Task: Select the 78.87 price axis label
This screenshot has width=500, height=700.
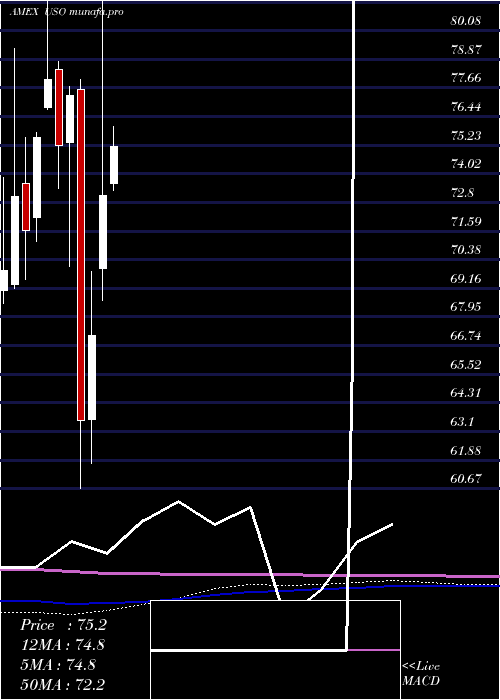Action: 466,50
